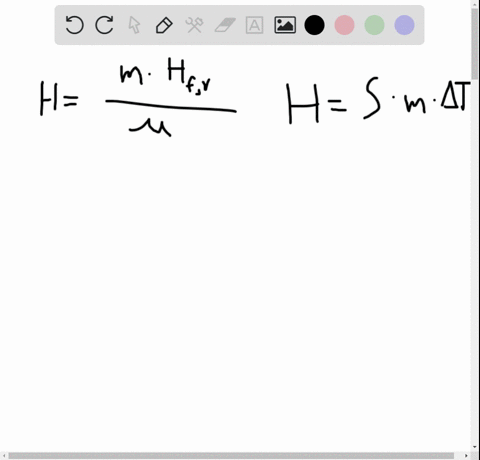Set pen color to black
The width and height of the screenshot is (480, 460).
point(314,25)
